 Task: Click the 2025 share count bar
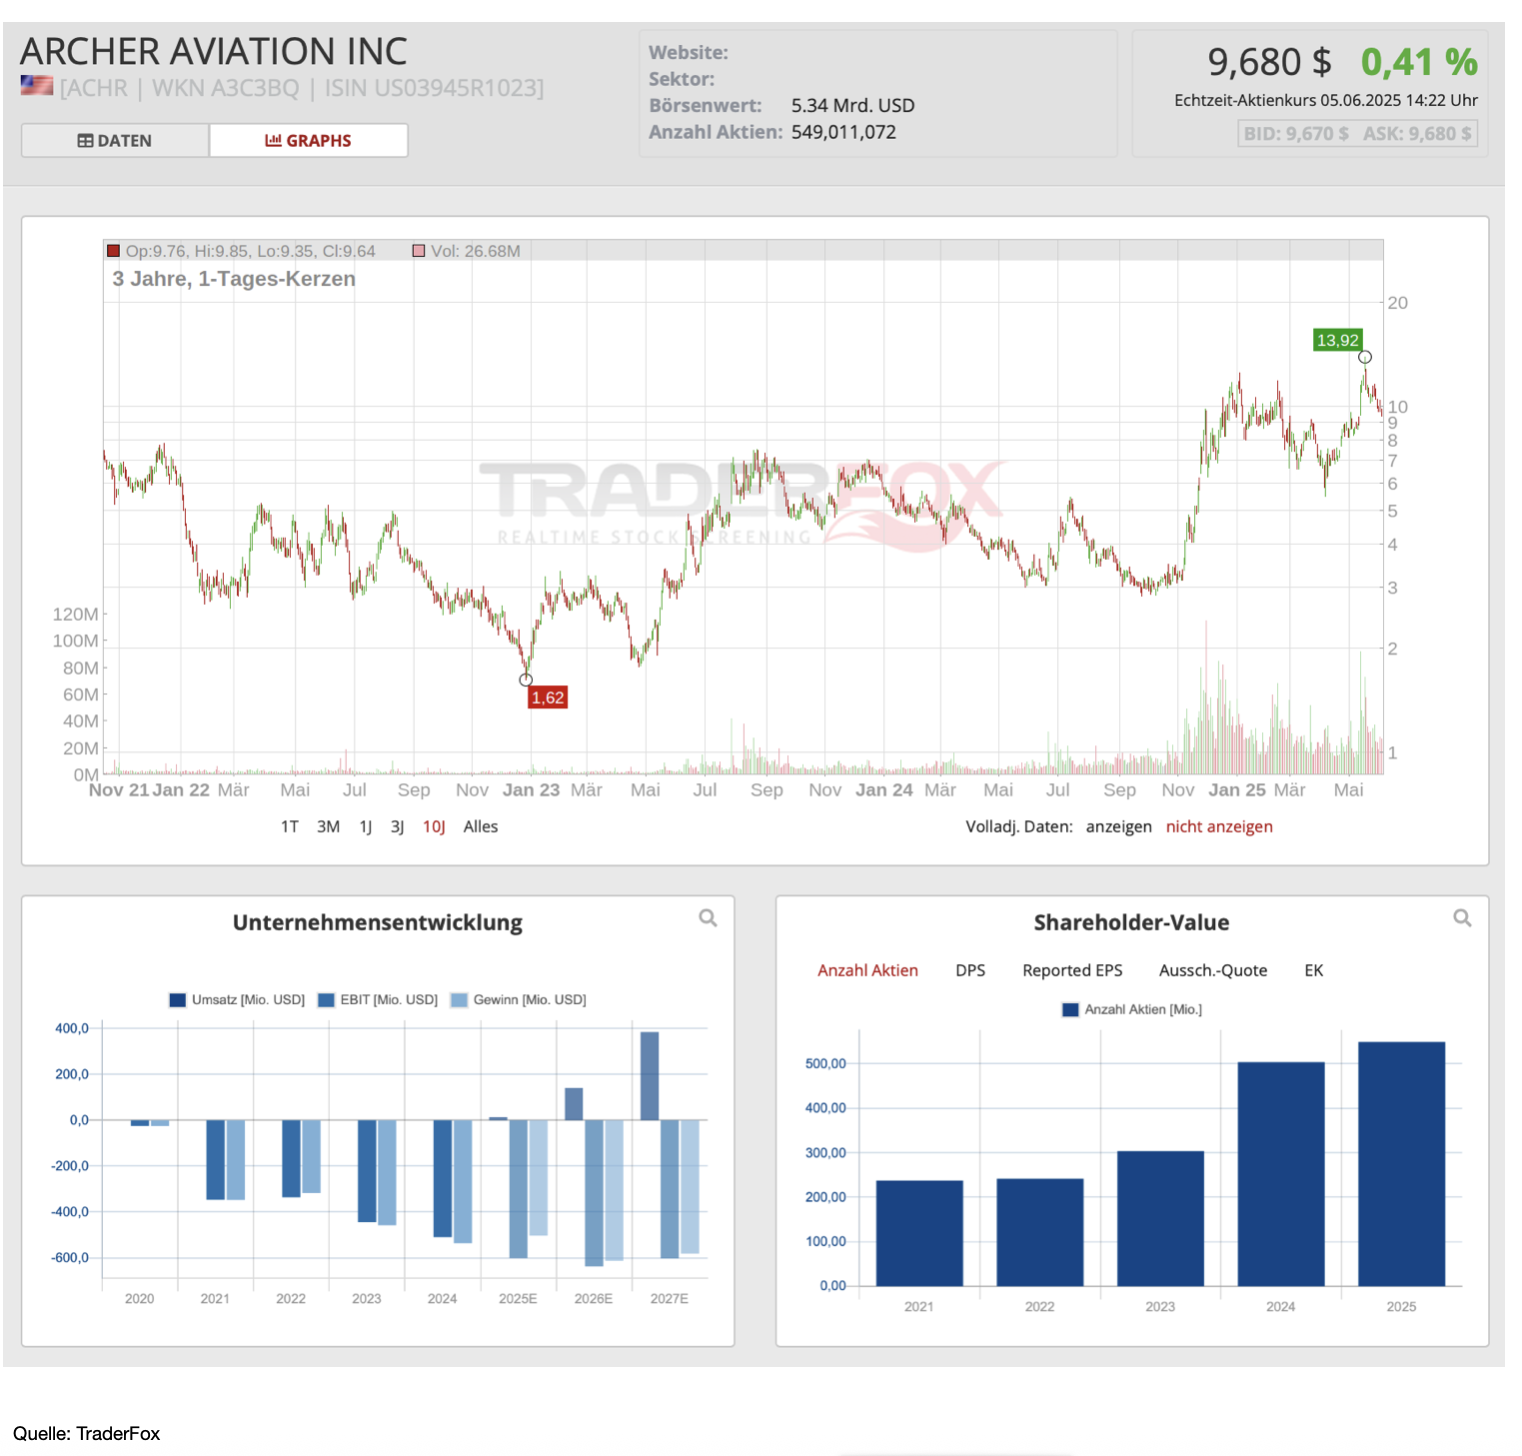1401,1164
